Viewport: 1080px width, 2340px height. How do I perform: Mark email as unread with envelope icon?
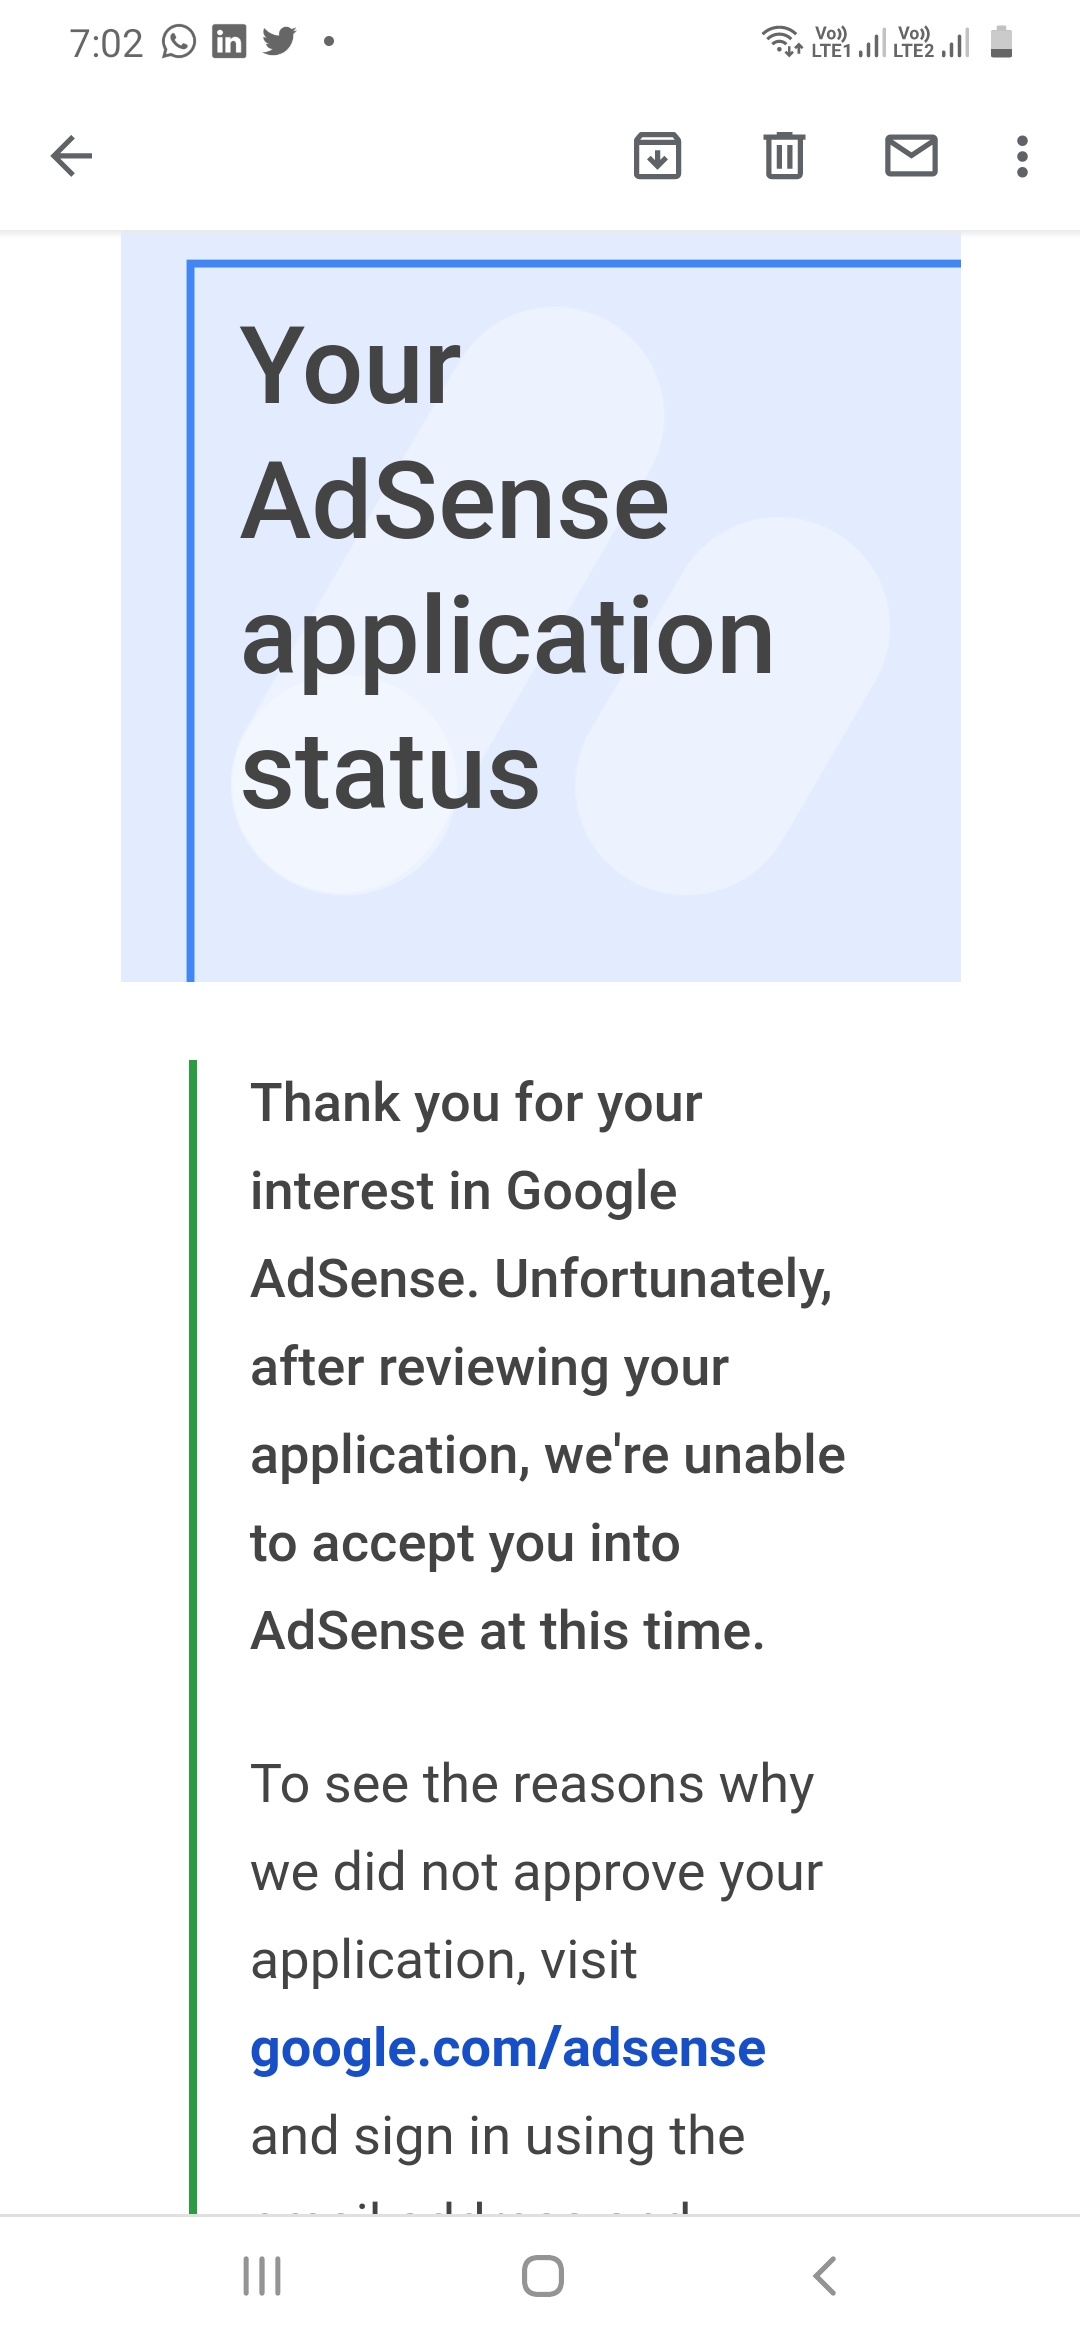[911, 156]
